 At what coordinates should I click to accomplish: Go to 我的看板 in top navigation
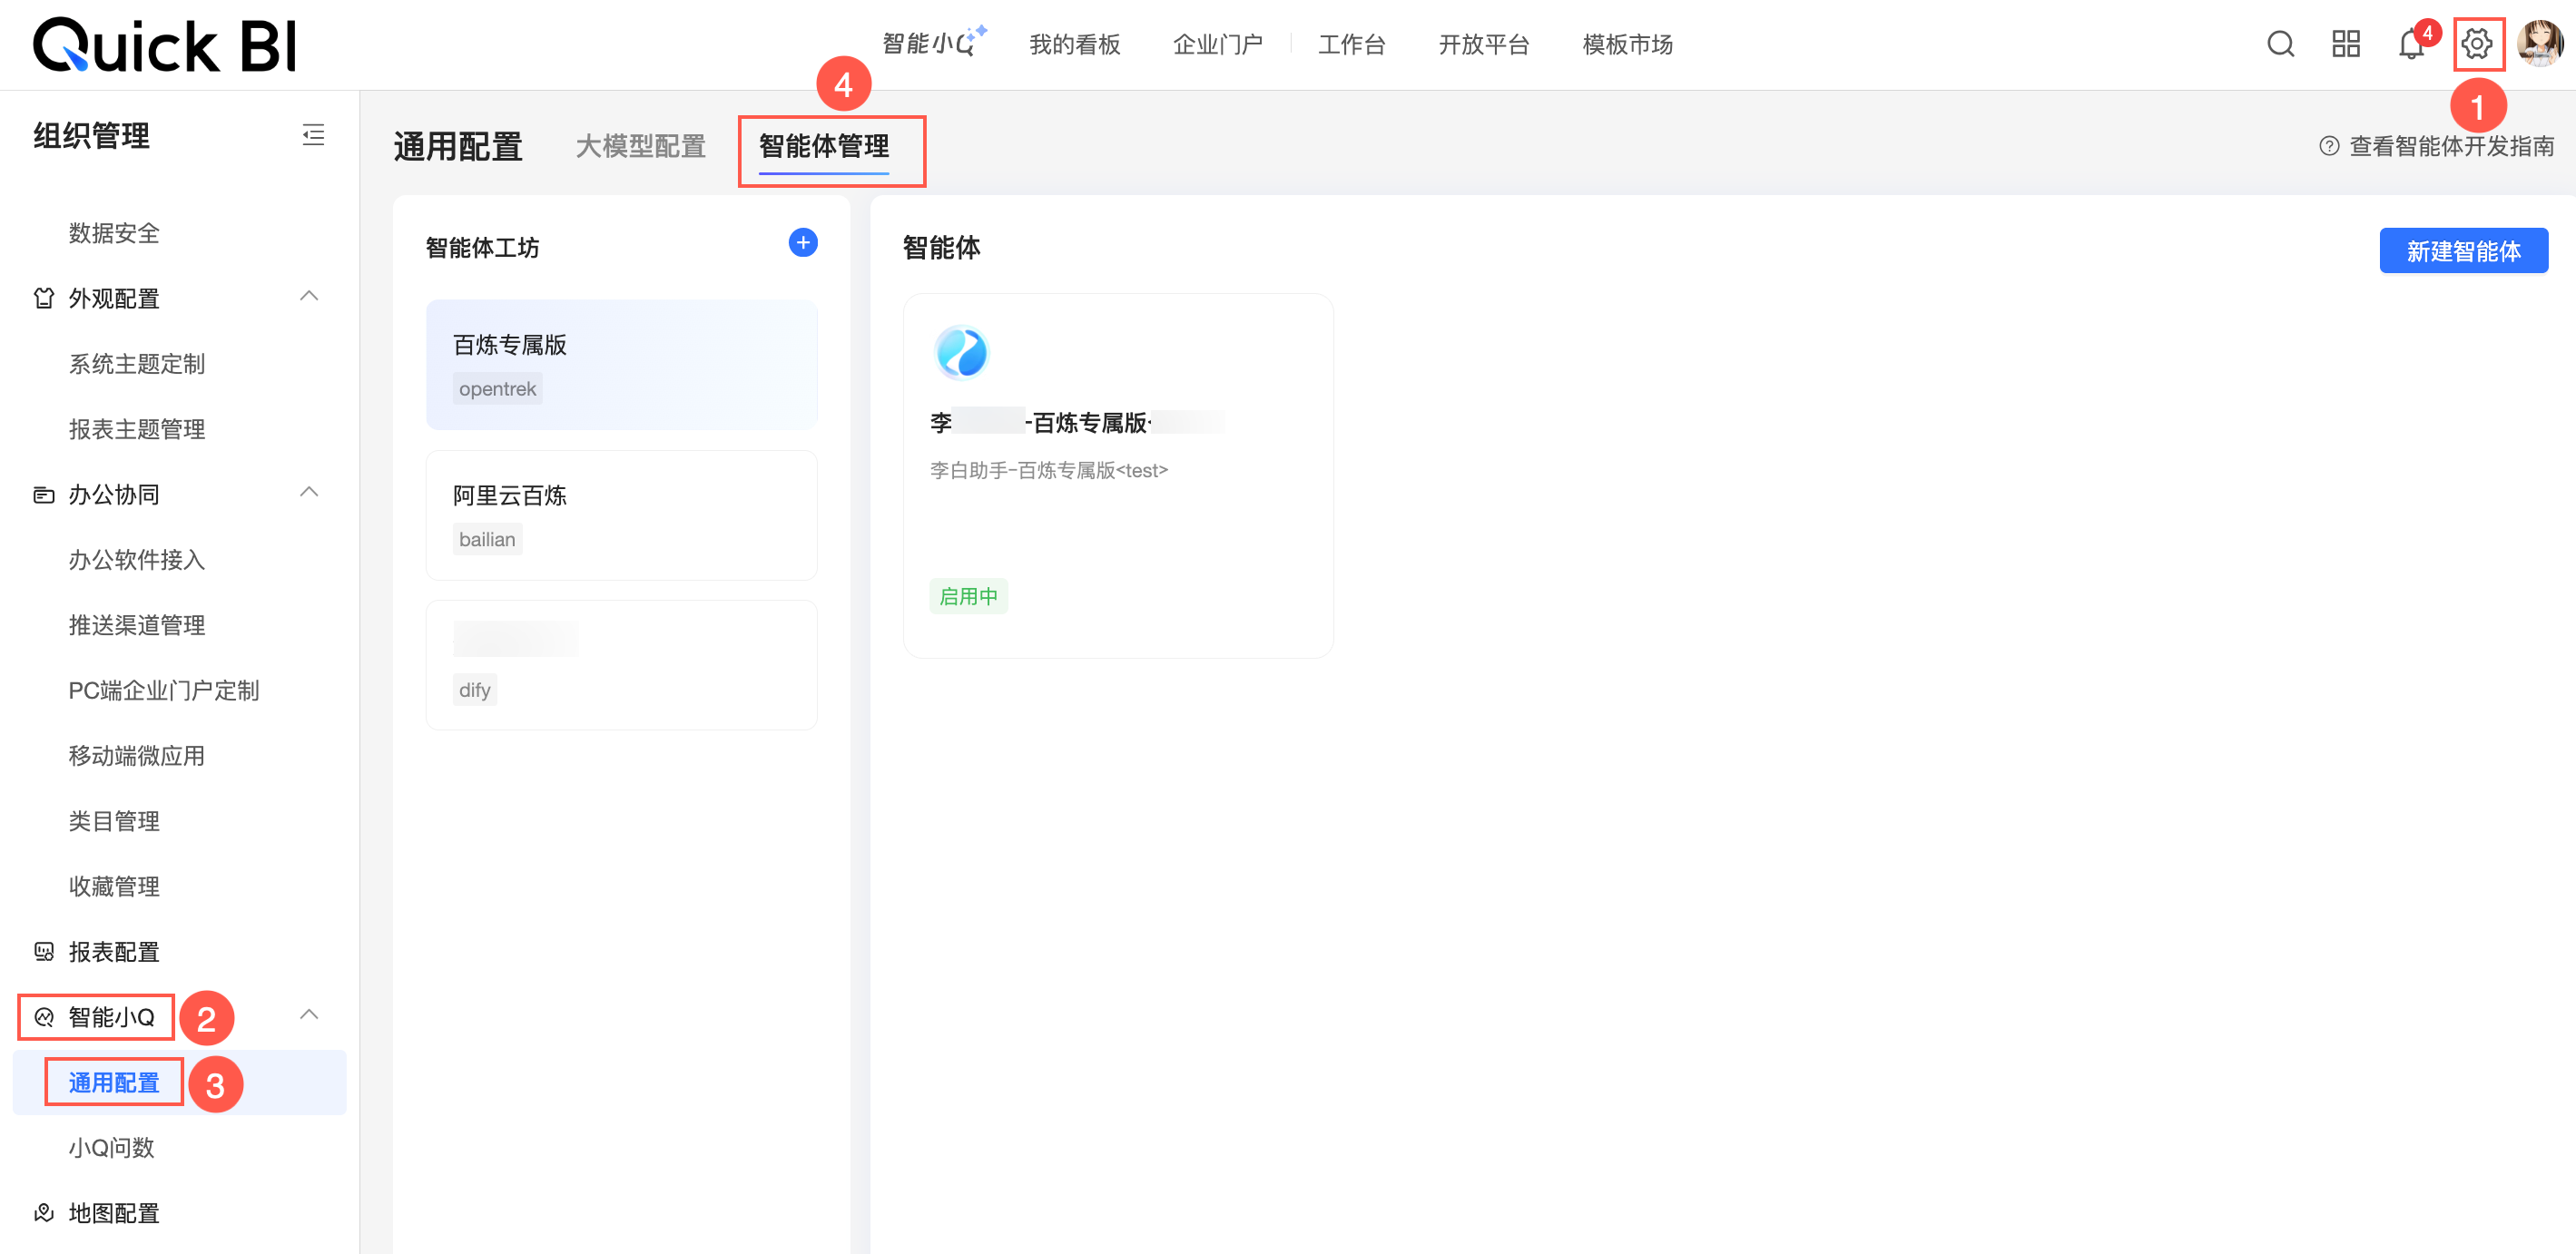point(1075,44)
